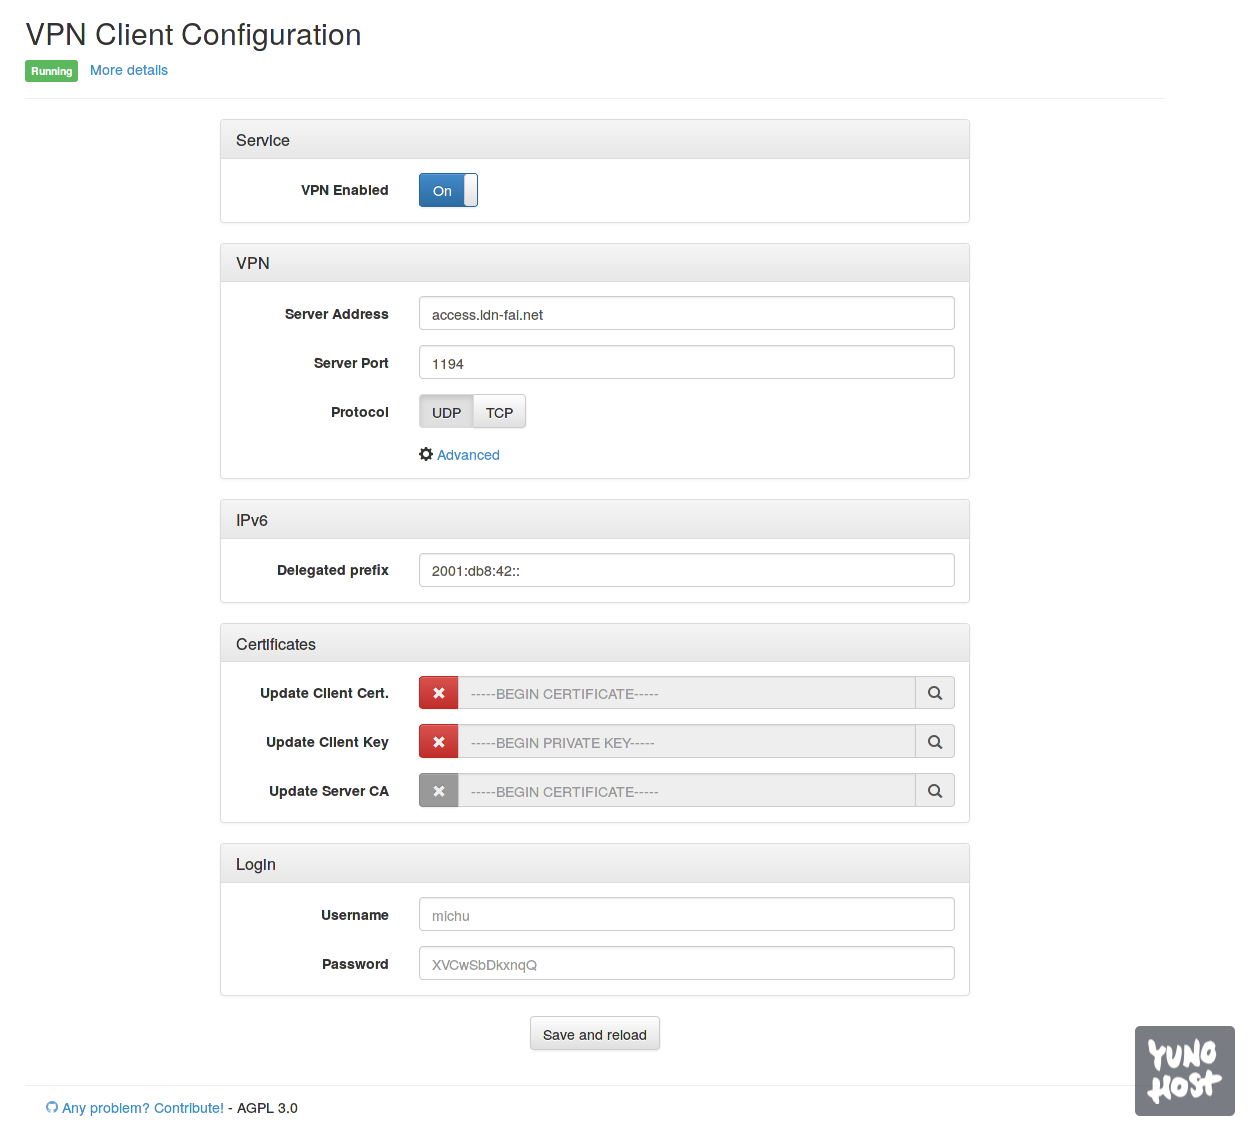Select TCP protocol

click(x=499, y=412)
